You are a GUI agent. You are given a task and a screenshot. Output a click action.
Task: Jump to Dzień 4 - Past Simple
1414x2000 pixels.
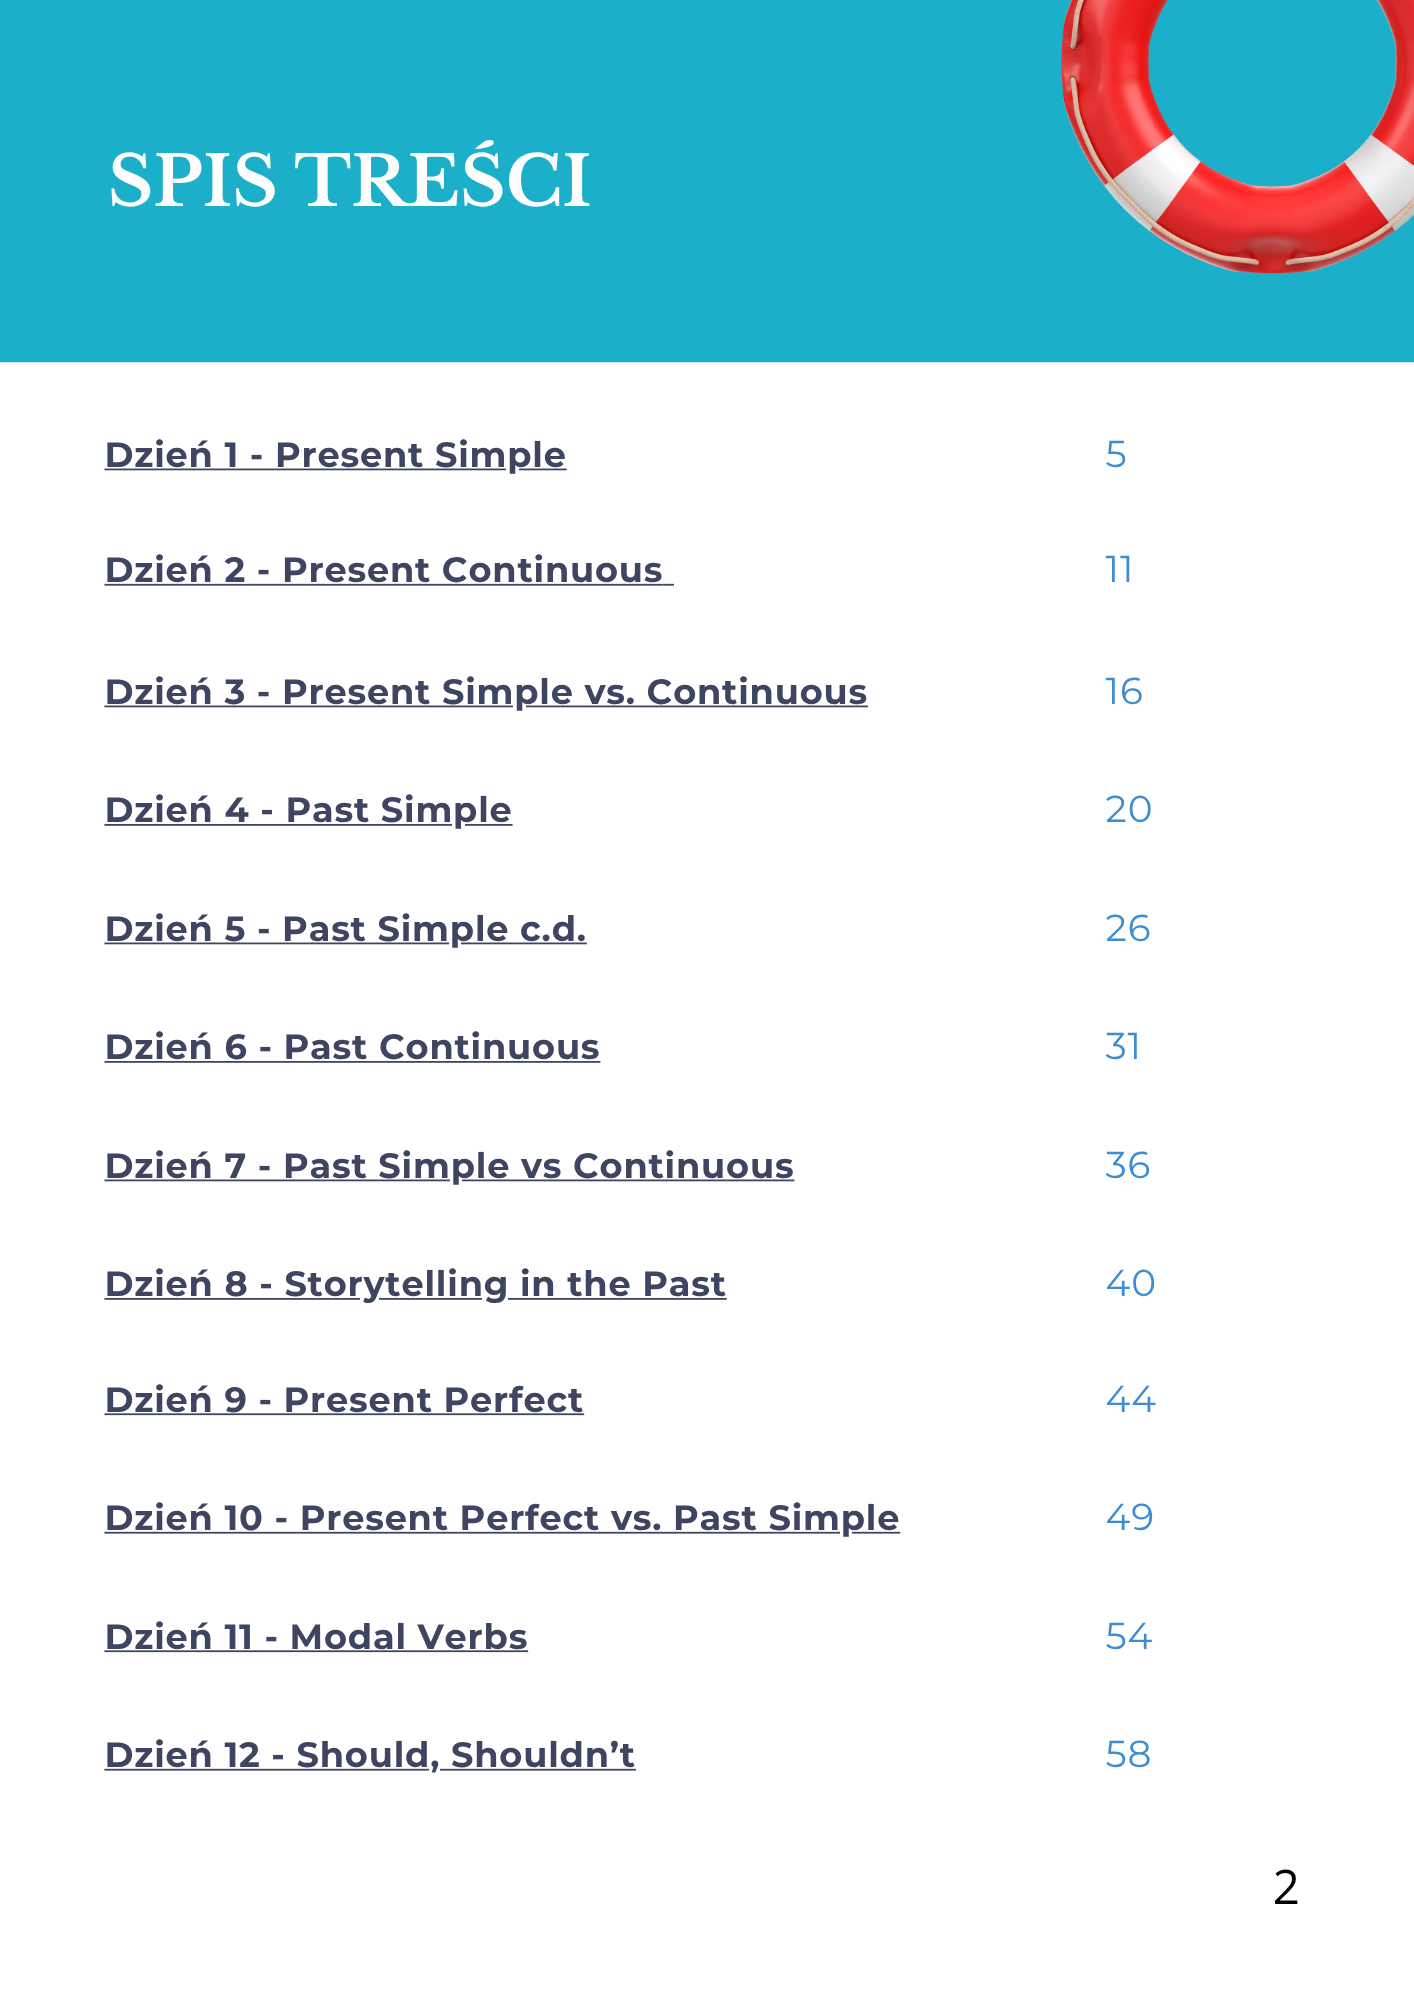(x=308, y=810)
